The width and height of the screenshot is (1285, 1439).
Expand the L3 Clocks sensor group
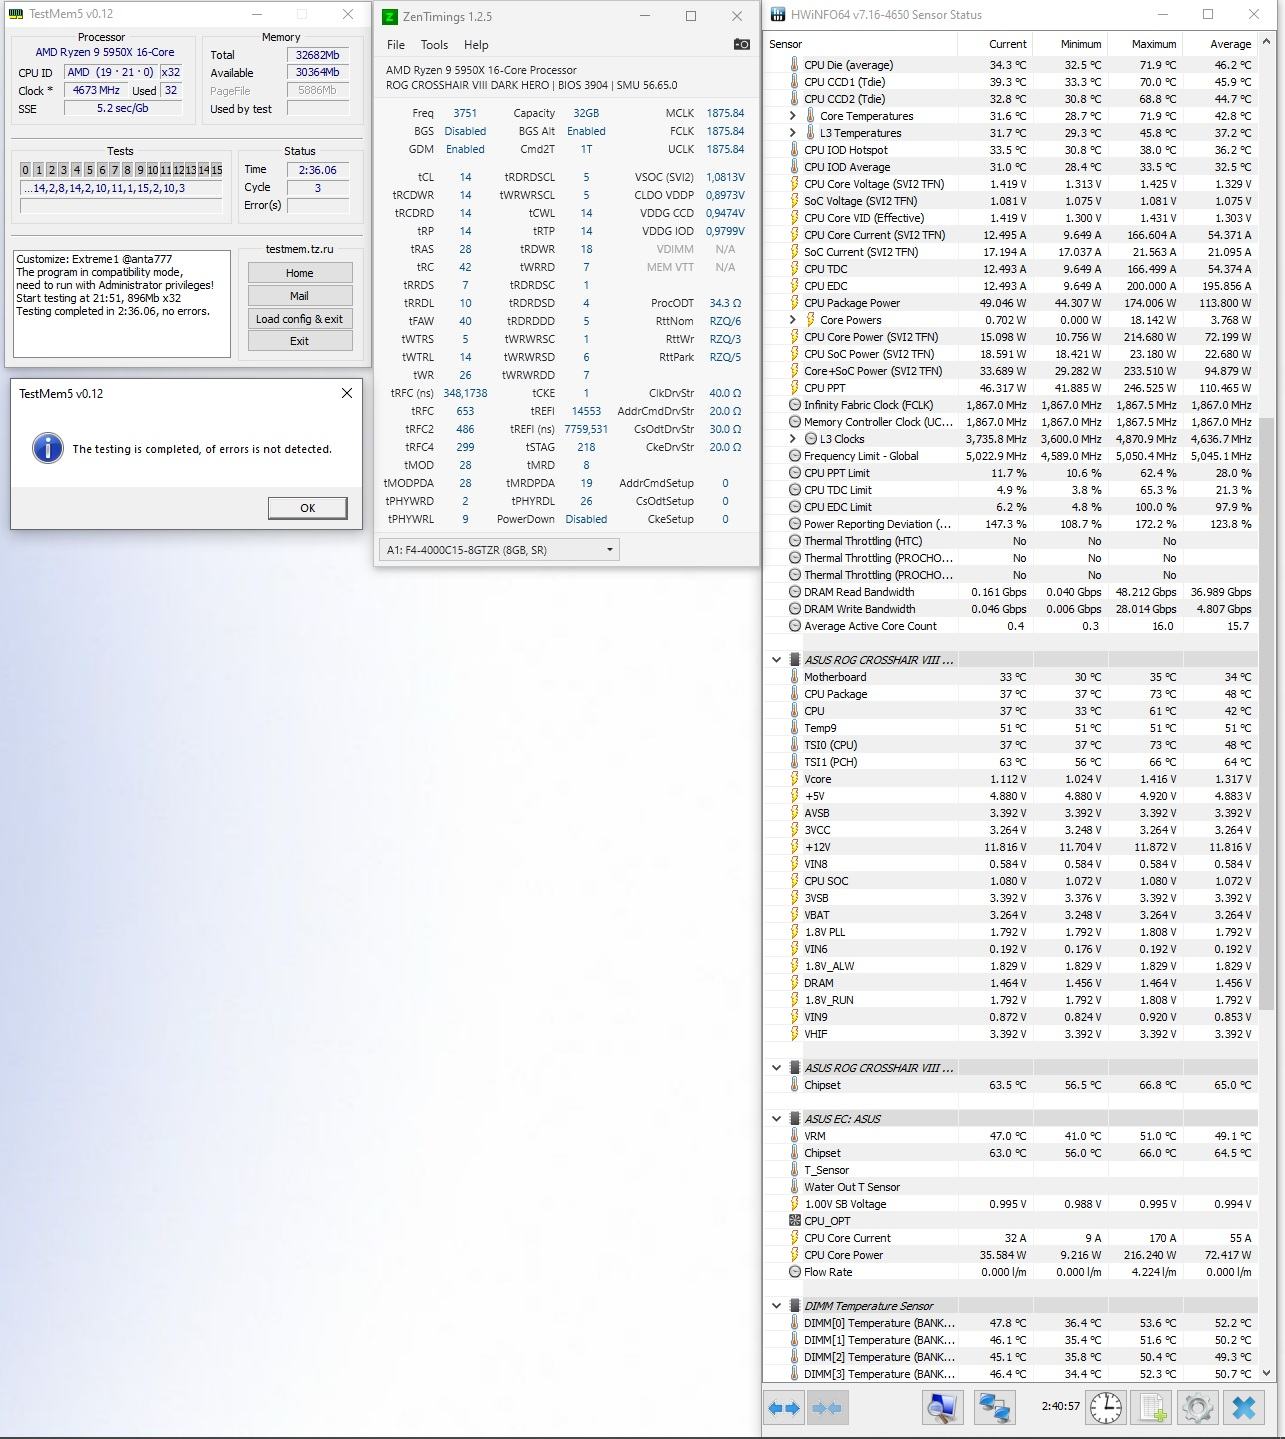point(793,439)
